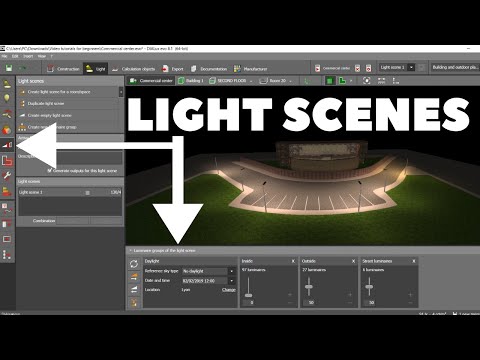The height and width of the screenshot is (360, 480).
Task: Open the red curve diagram sidebar tool
Action: point(7,209)
